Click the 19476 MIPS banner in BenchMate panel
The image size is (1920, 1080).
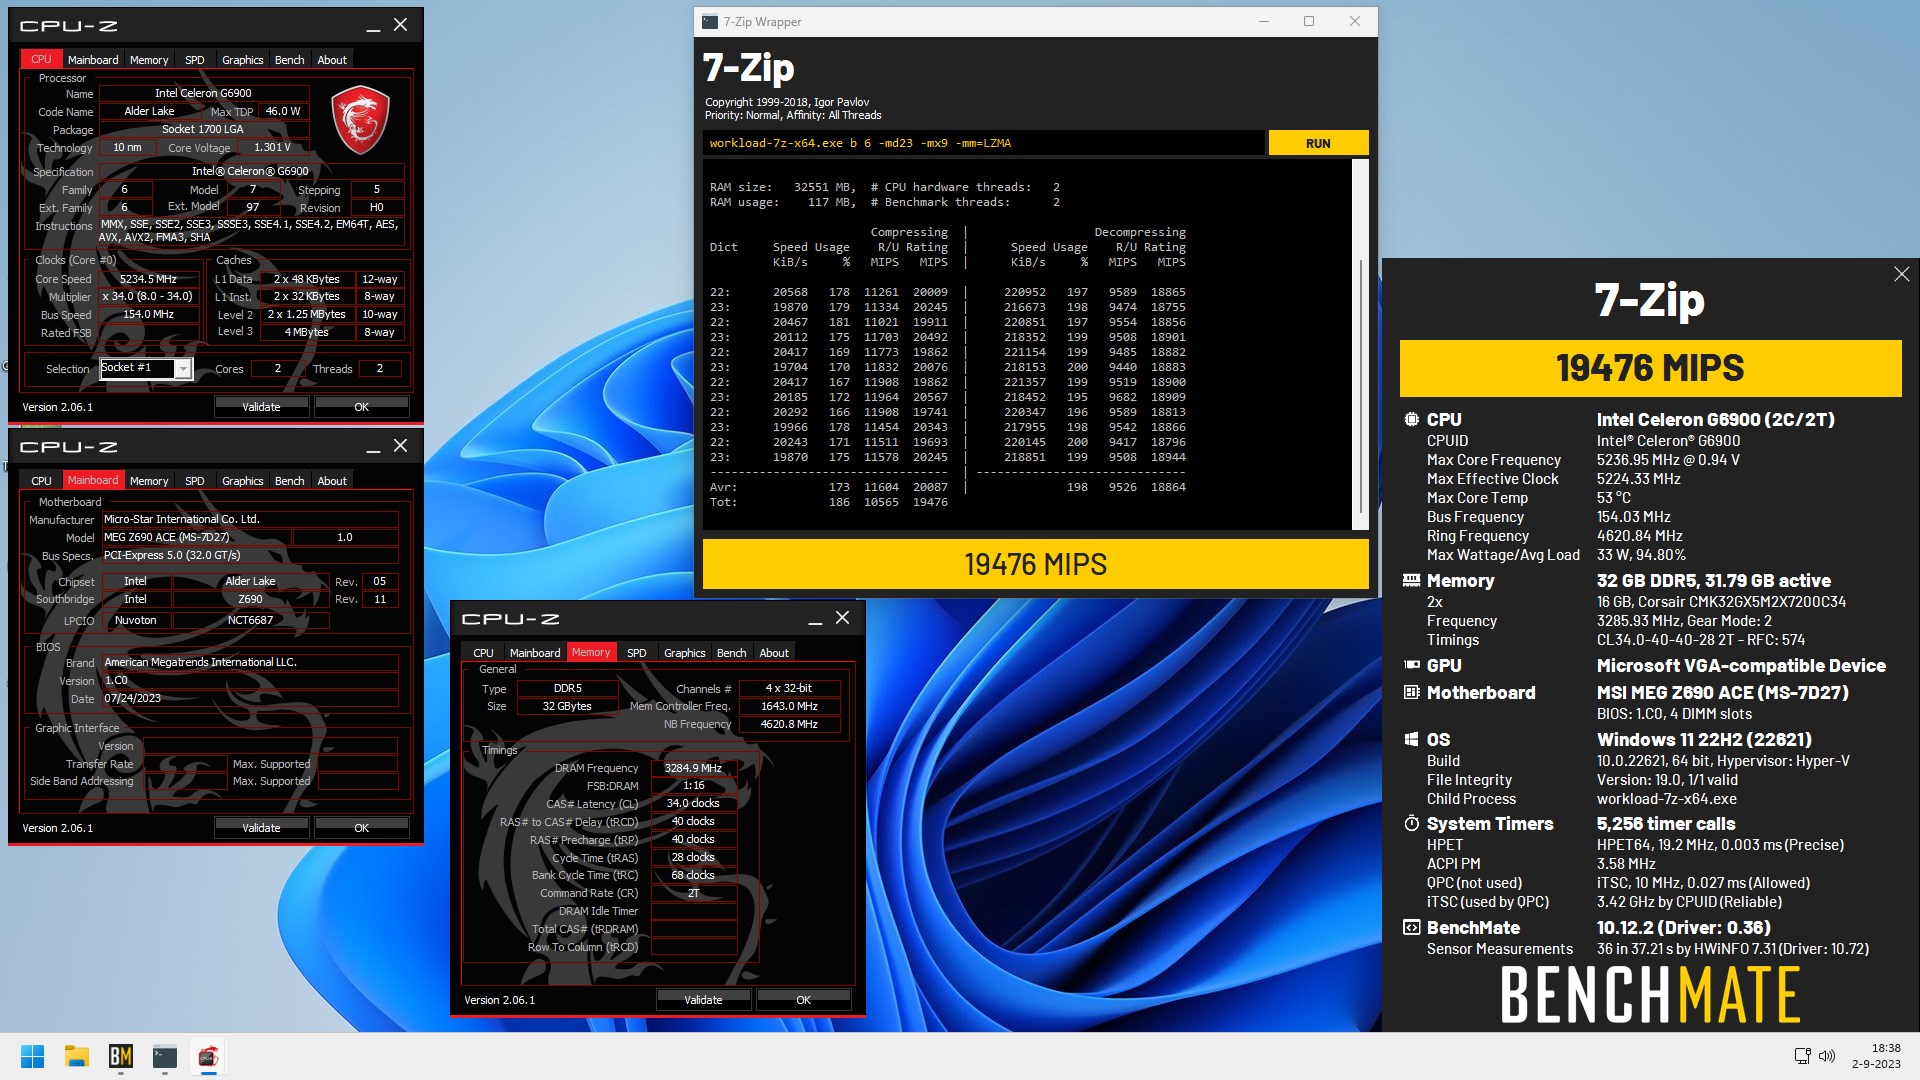point(1650,368)
